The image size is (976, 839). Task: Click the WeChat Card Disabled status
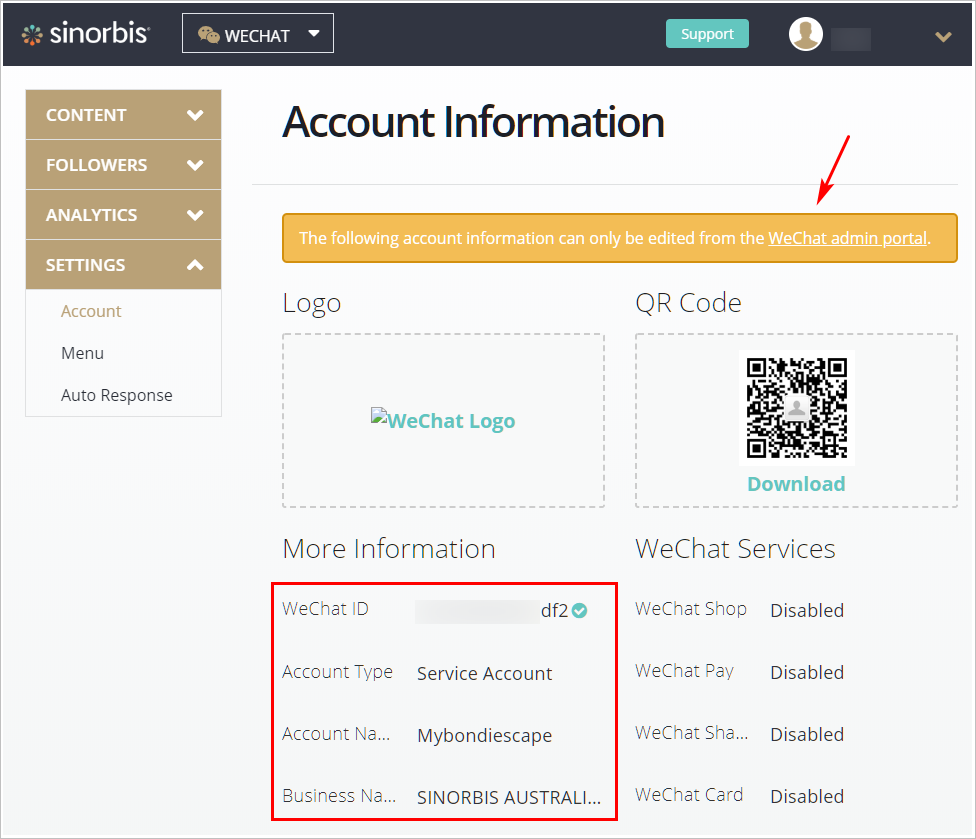click(807, 796)
